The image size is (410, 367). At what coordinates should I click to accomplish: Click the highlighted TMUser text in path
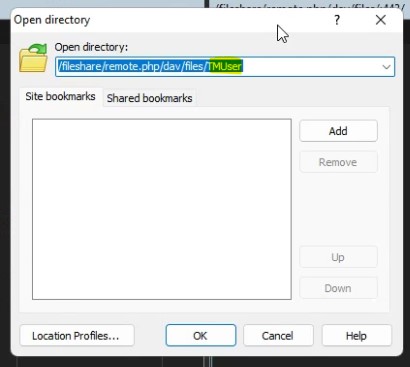click(225, 66)
